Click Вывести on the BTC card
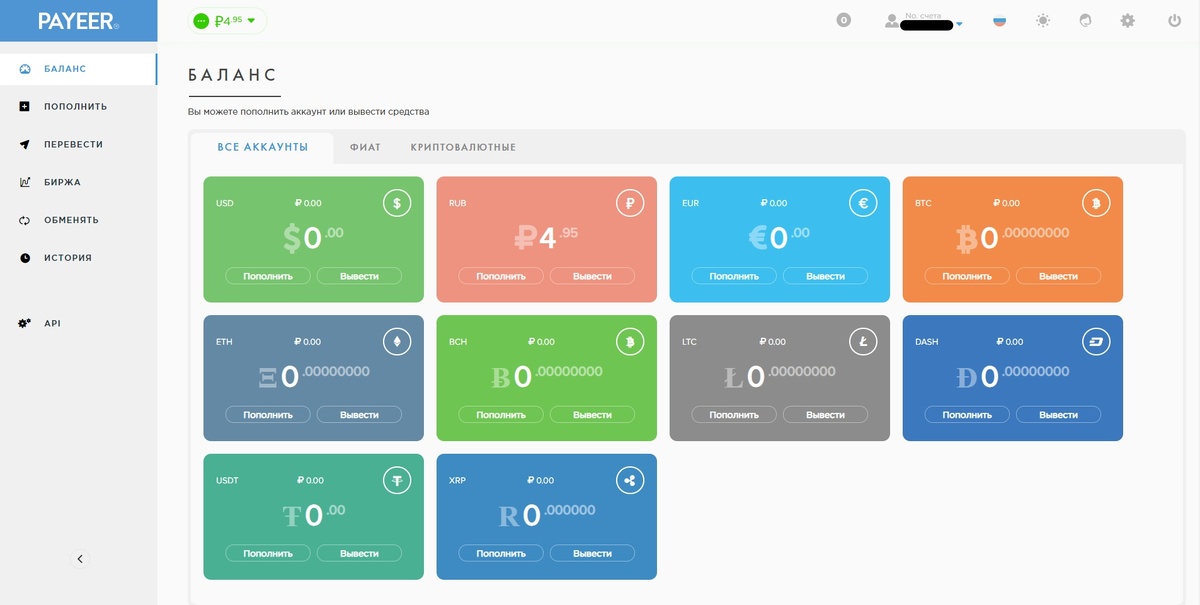Viewport: 1200px width, 605px height. pyautogui.click(x=1058, y=276)
